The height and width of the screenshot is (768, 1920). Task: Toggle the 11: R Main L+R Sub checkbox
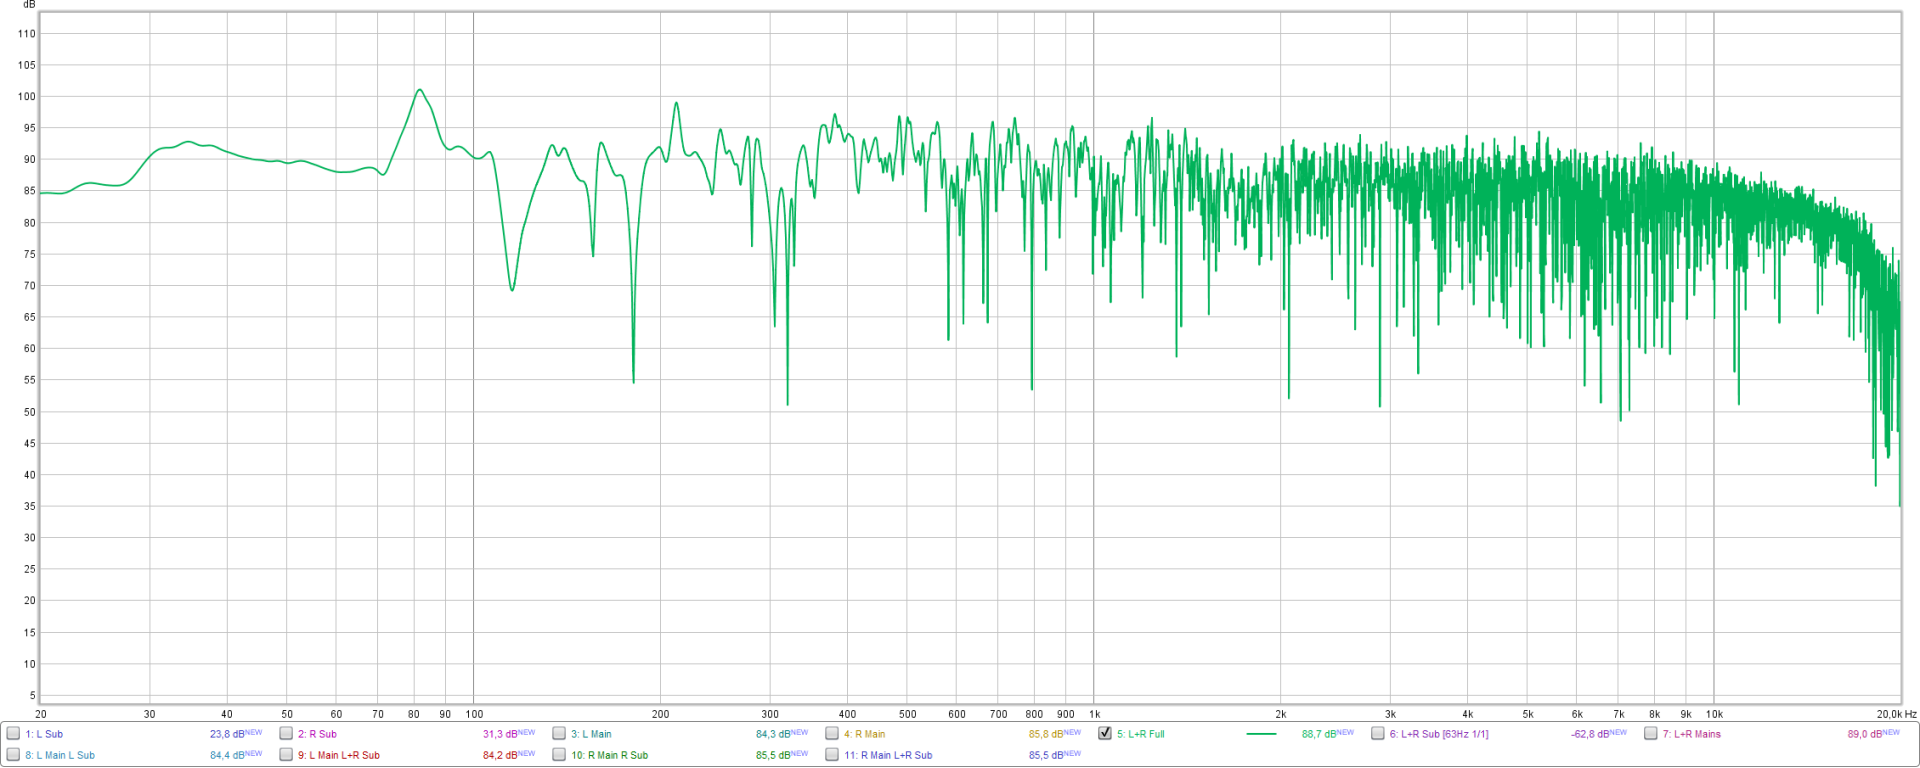(x=832, y=755)
